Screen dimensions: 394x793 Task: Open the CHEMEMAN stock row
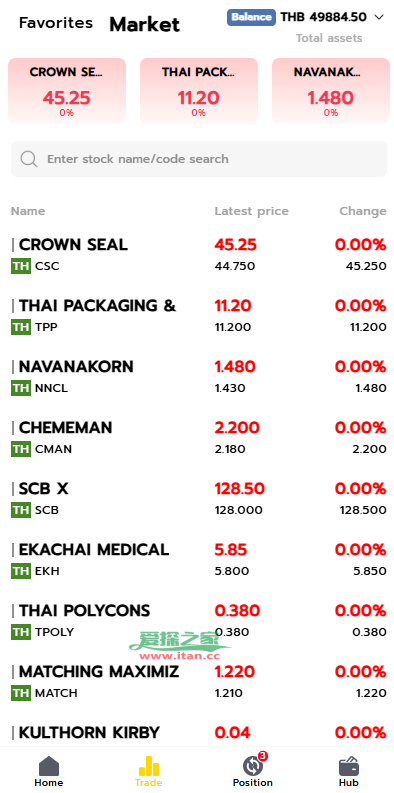[x=199, y=437]
